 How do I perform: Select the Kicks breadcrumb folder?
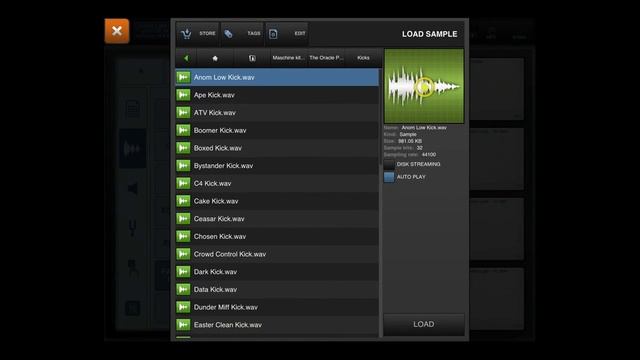363,58
